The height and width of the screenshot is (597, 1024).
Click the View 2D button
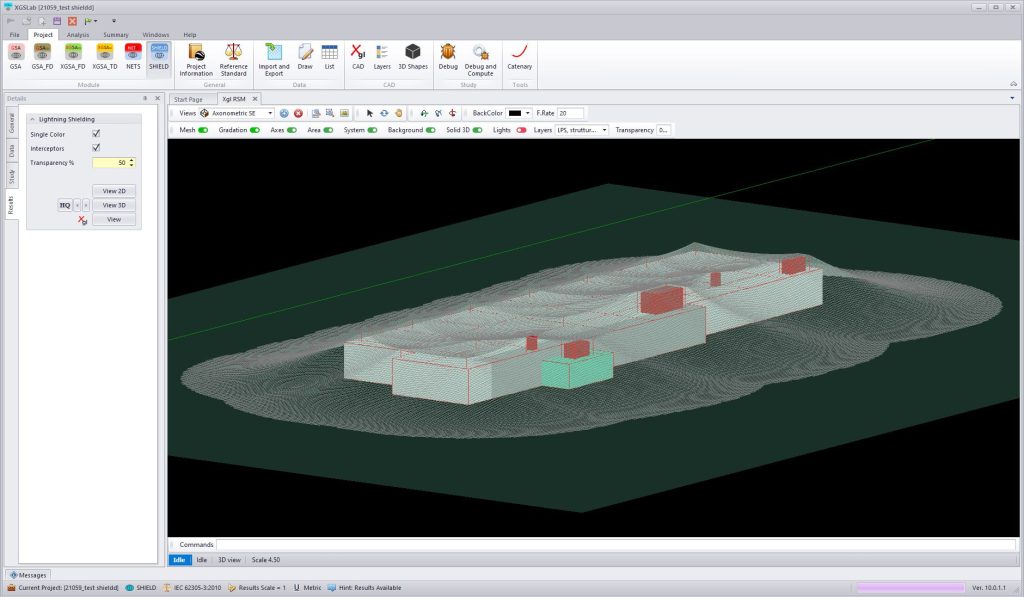(114, 190)
